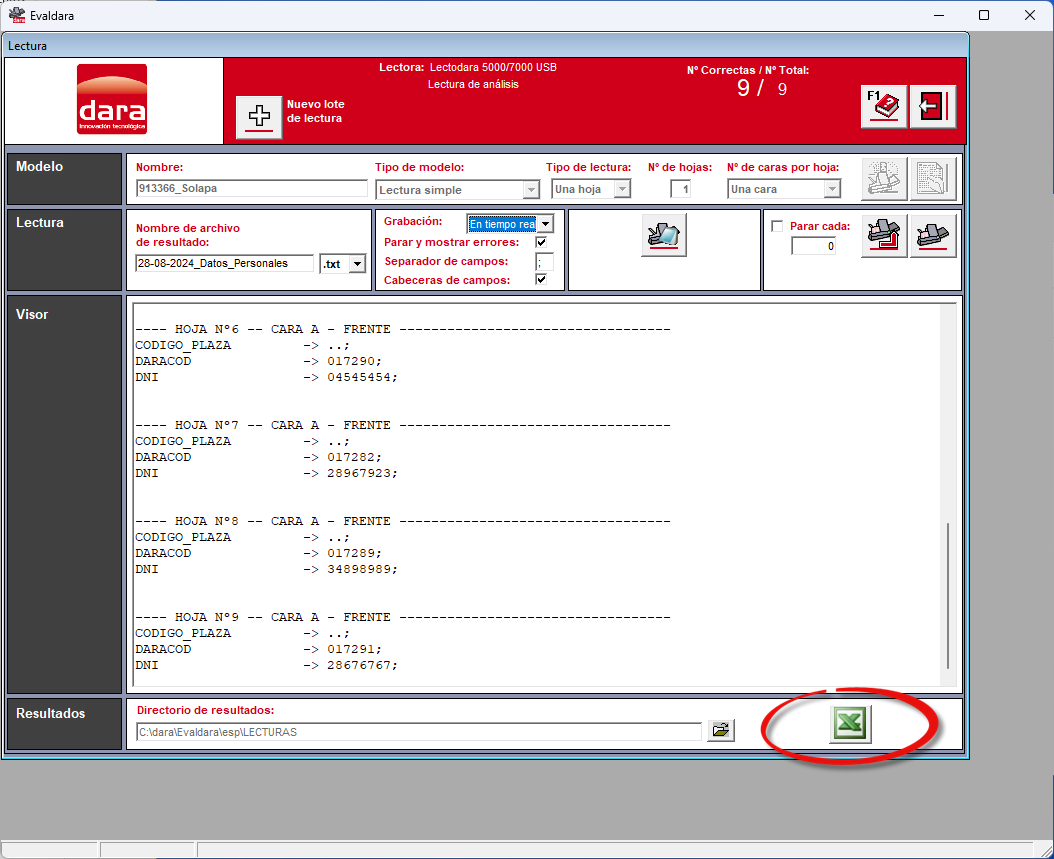The image size is (1054, 859).
Task: Click the Nuevo lote de lectura plus button
Action: (259, 117)
